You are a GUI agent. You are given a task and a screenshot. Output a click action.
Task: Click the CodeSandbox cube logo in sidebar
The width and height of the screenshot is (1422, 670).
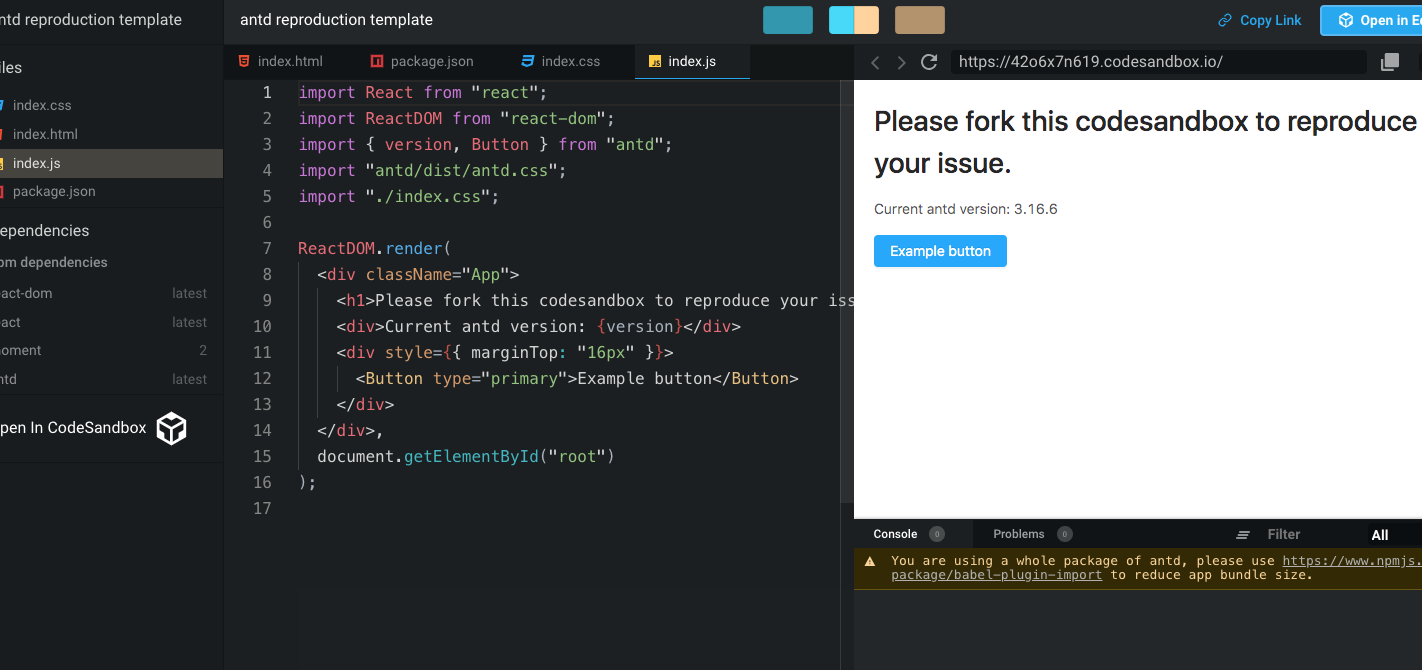[x=170, y=428]
